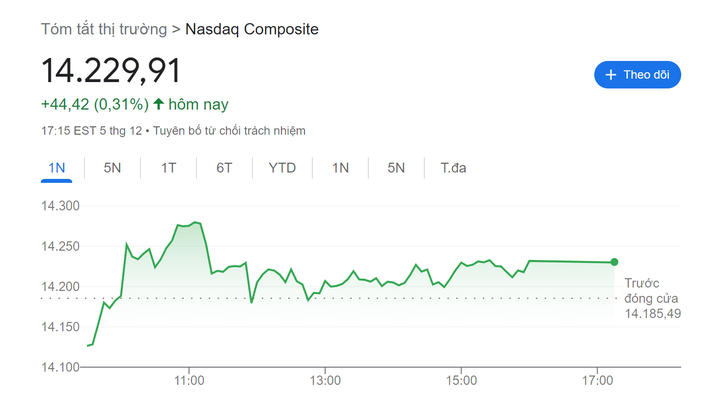Click the index value 14.229,91
This screenshot has width=720, height=405.
pos(111,71)
